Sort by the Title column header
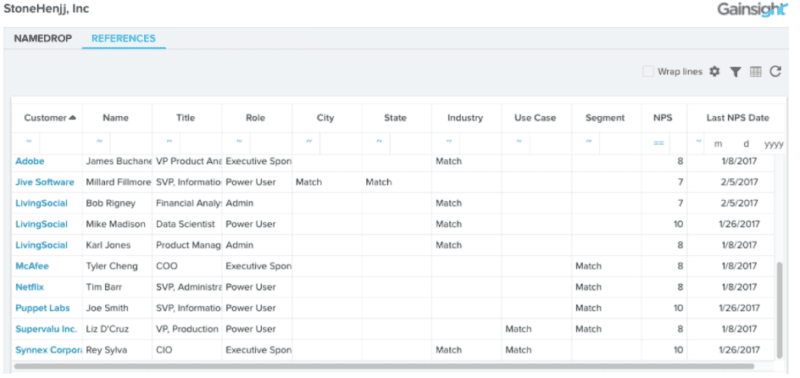The image size is (800, 378). tap(186, 118)
